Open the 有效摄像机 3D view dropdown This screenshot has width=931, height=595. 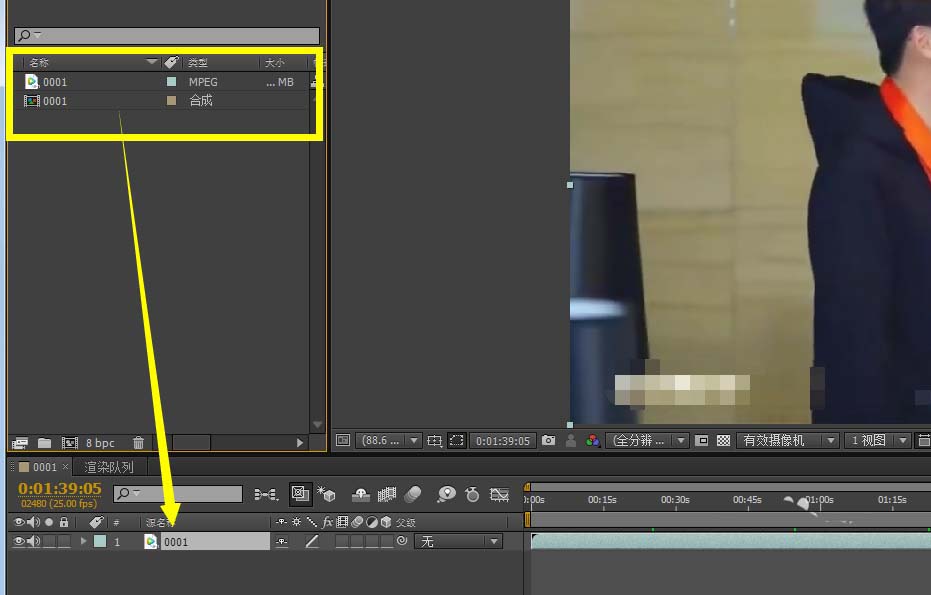(x=787, y=441)
